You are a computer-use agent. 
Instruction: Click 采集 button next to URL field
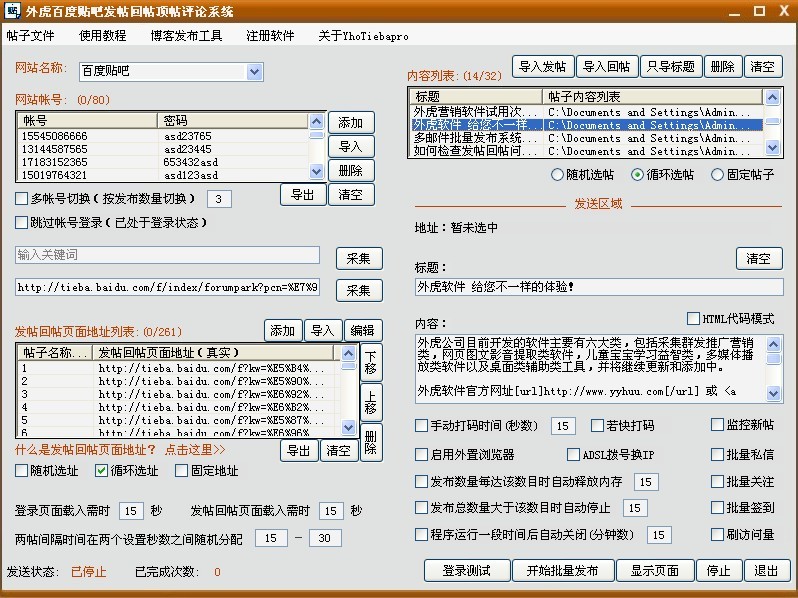coord(359,291)
